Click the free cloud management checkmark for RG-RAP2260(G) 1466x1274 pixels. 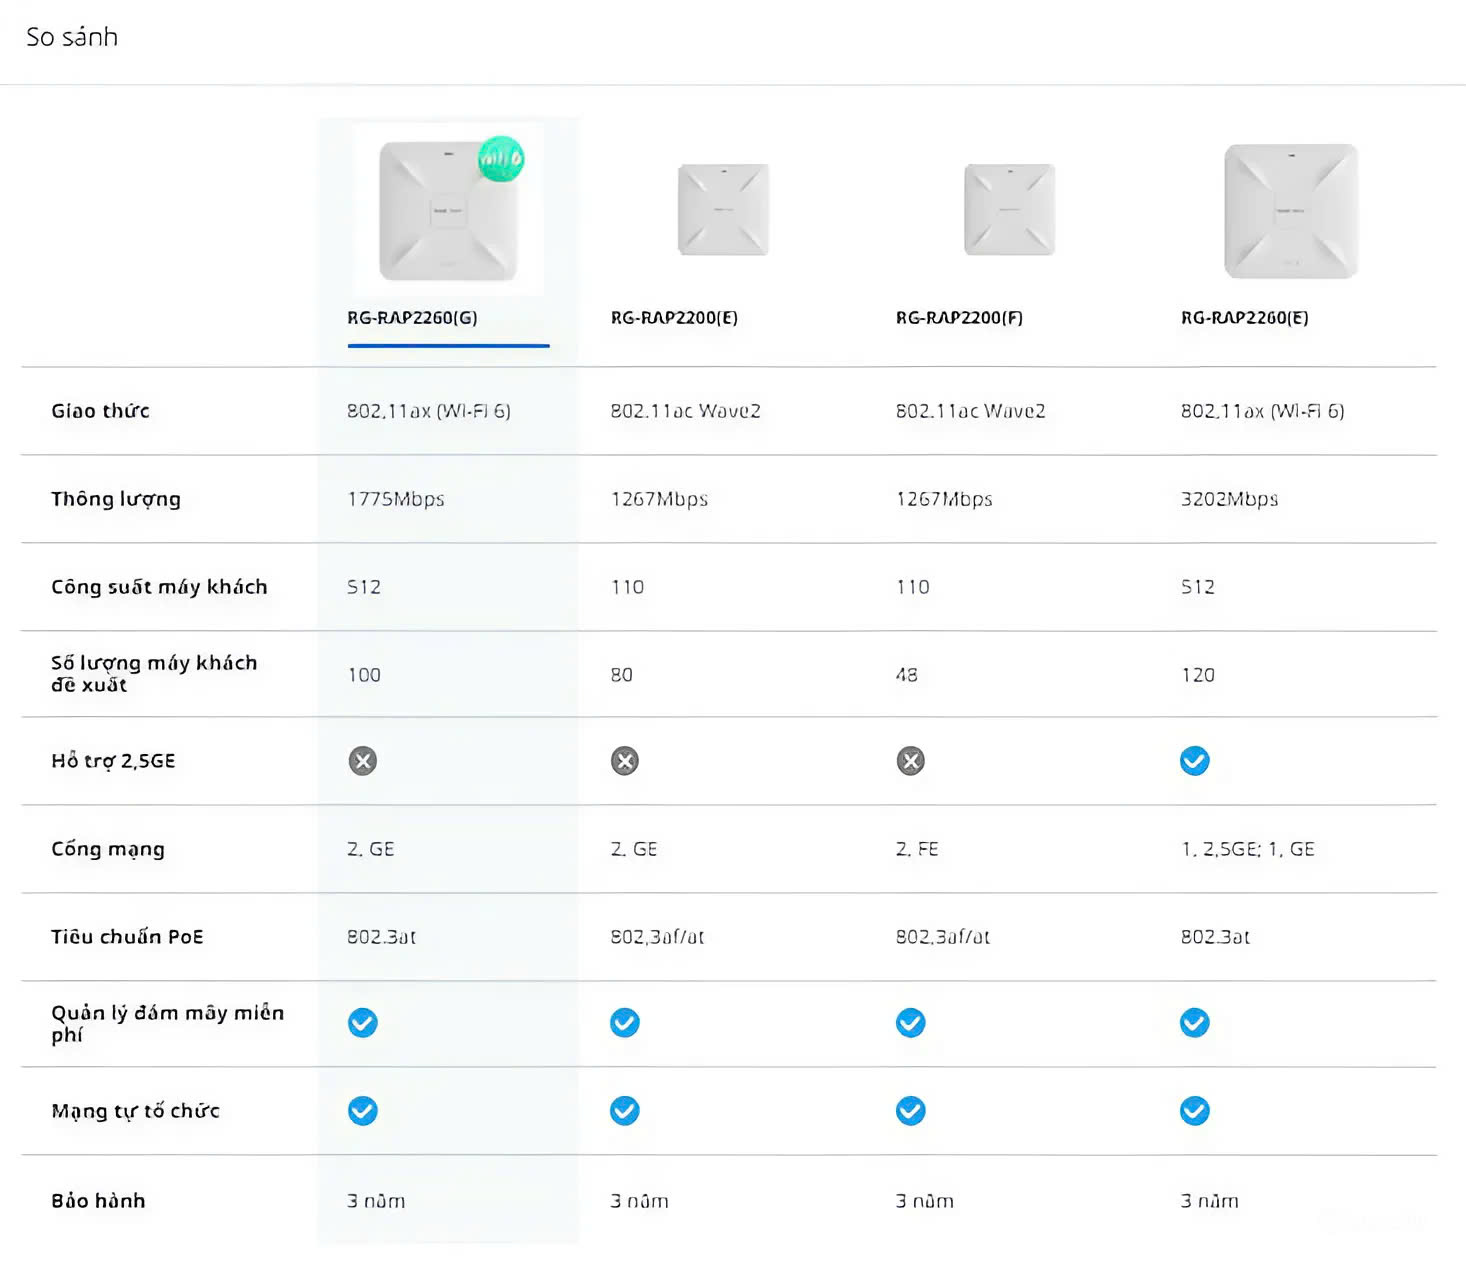tap(363, 1023)
